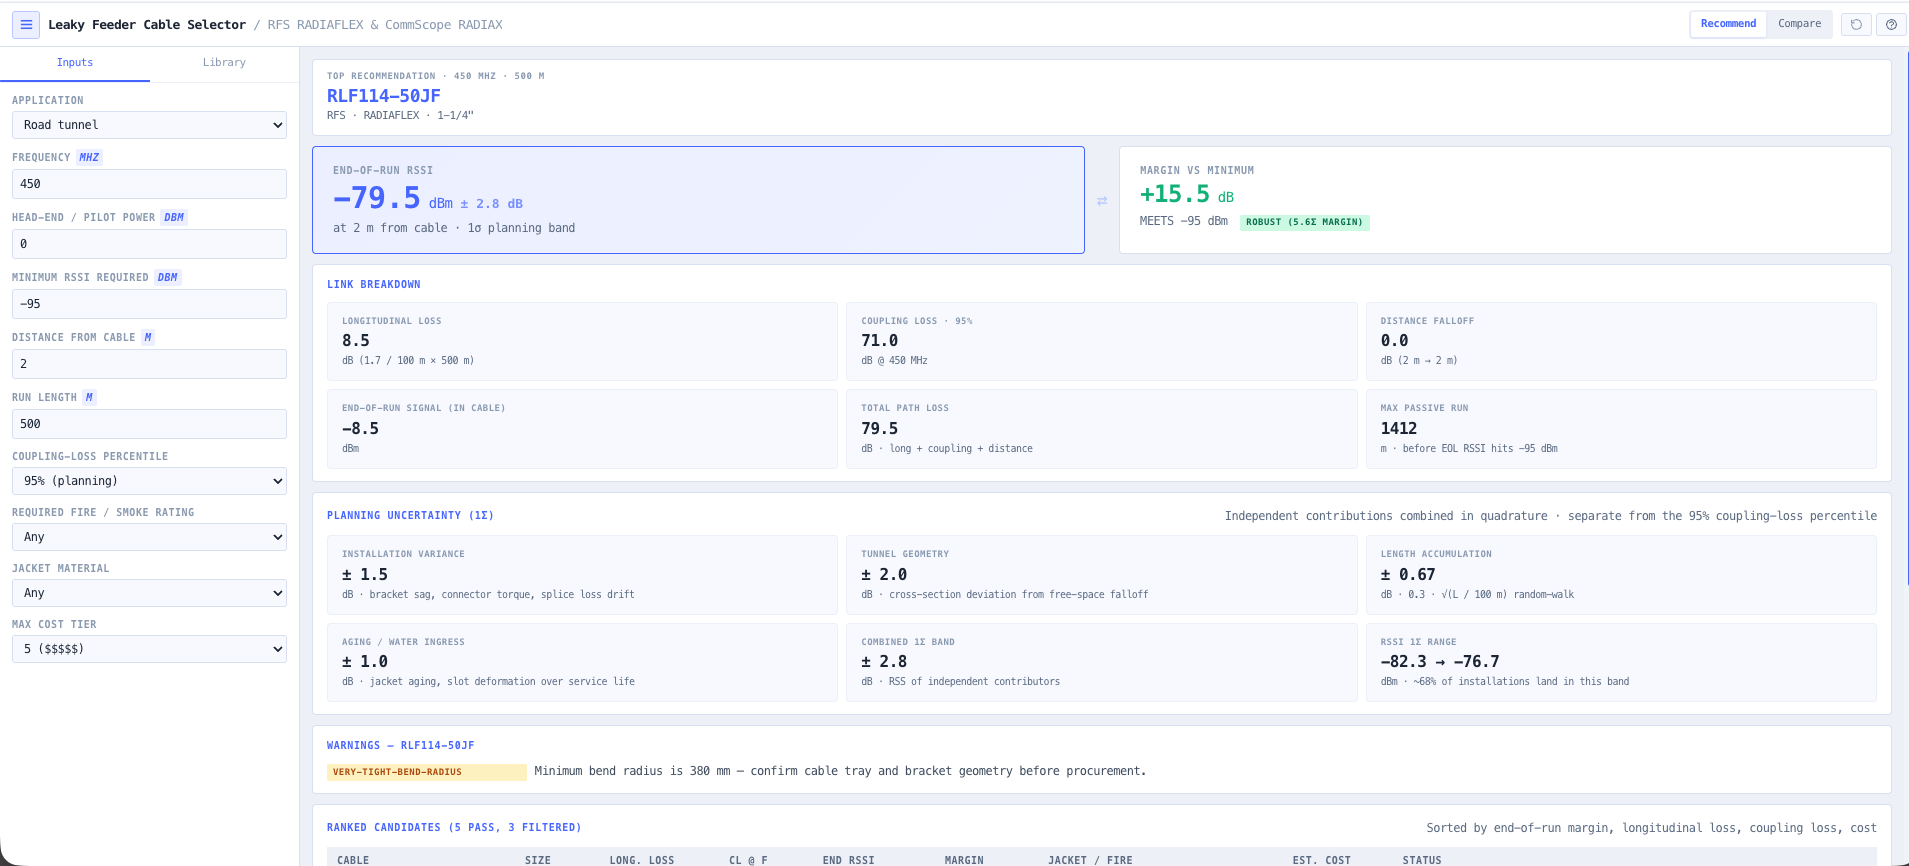Open the Max cost tier dropdown
This screenshot has height=866, width=1909.
click(x=149, y=649)
